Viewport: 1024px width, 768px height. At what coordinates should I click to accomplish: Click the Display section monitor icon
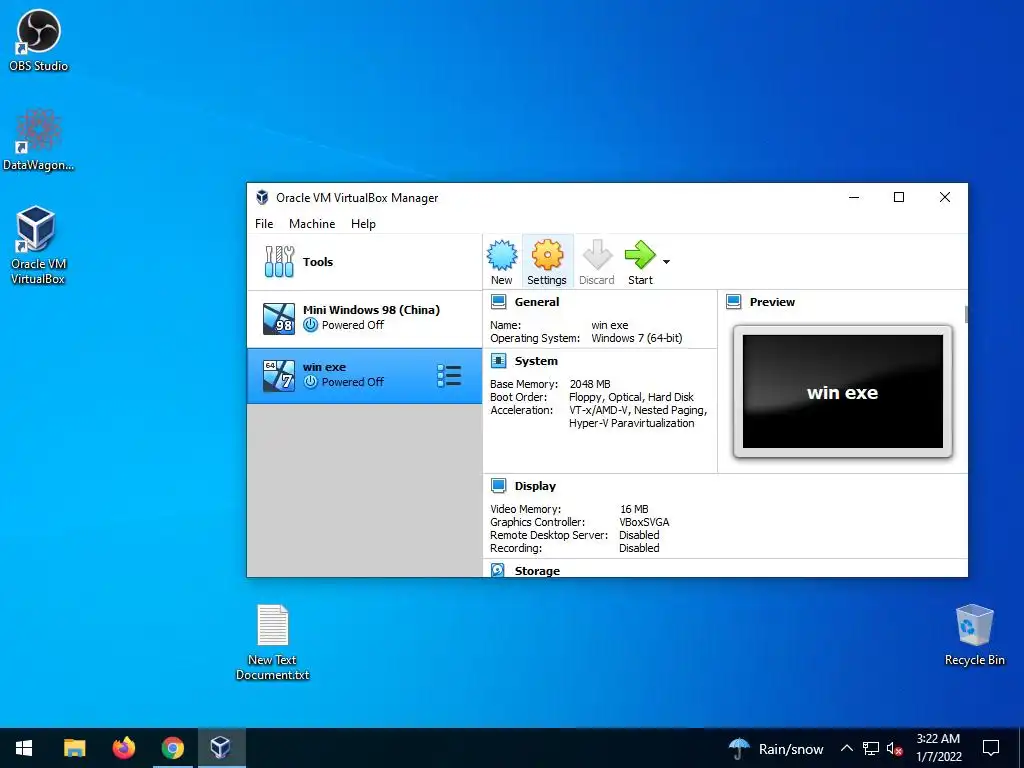[x=498, y=486]
